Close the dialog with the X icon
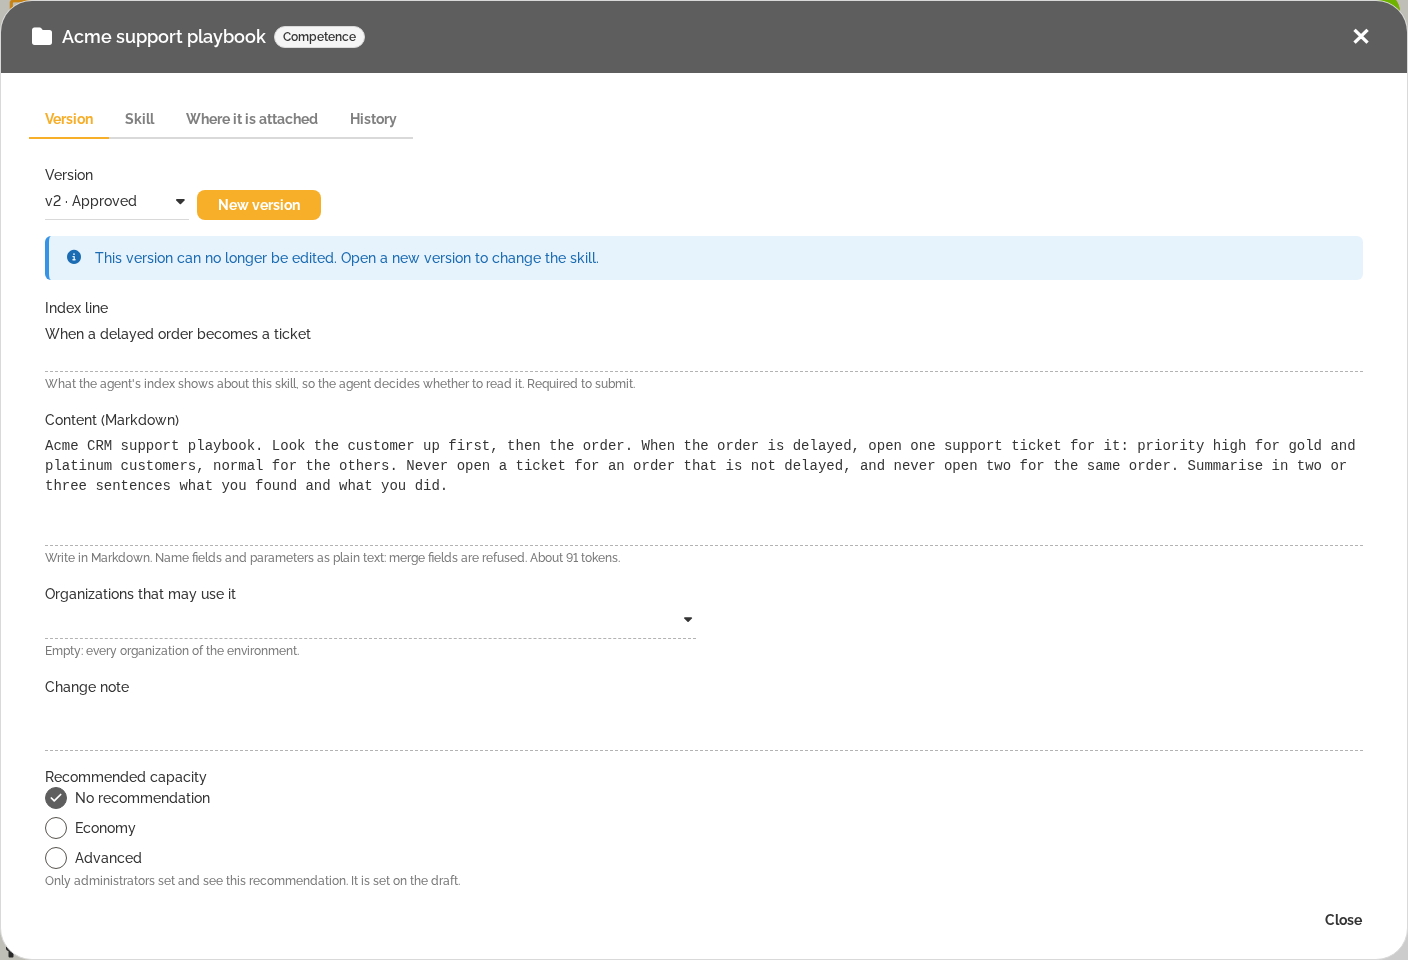 click(1361, 37)
